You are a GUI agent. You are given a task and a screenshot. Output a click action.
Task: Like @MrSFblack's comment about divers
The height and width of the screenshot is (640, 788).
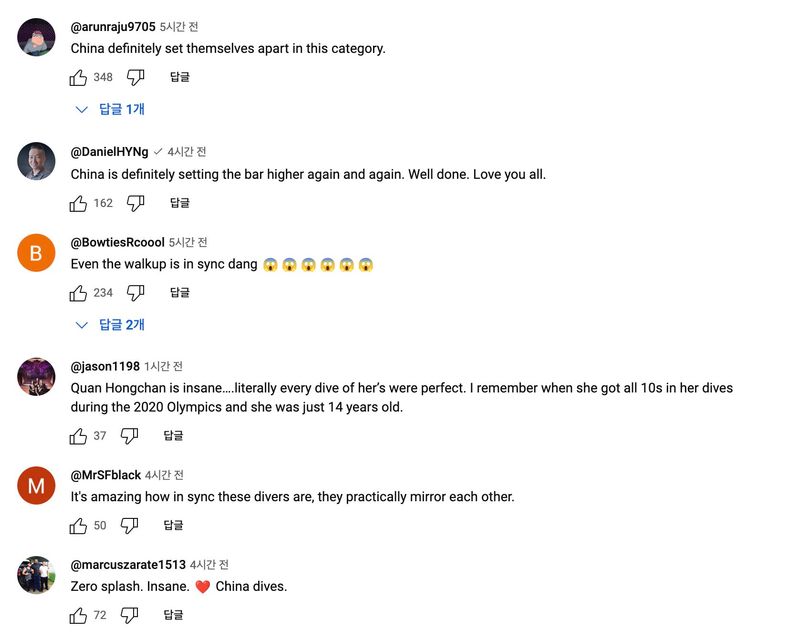pos(79,526)
